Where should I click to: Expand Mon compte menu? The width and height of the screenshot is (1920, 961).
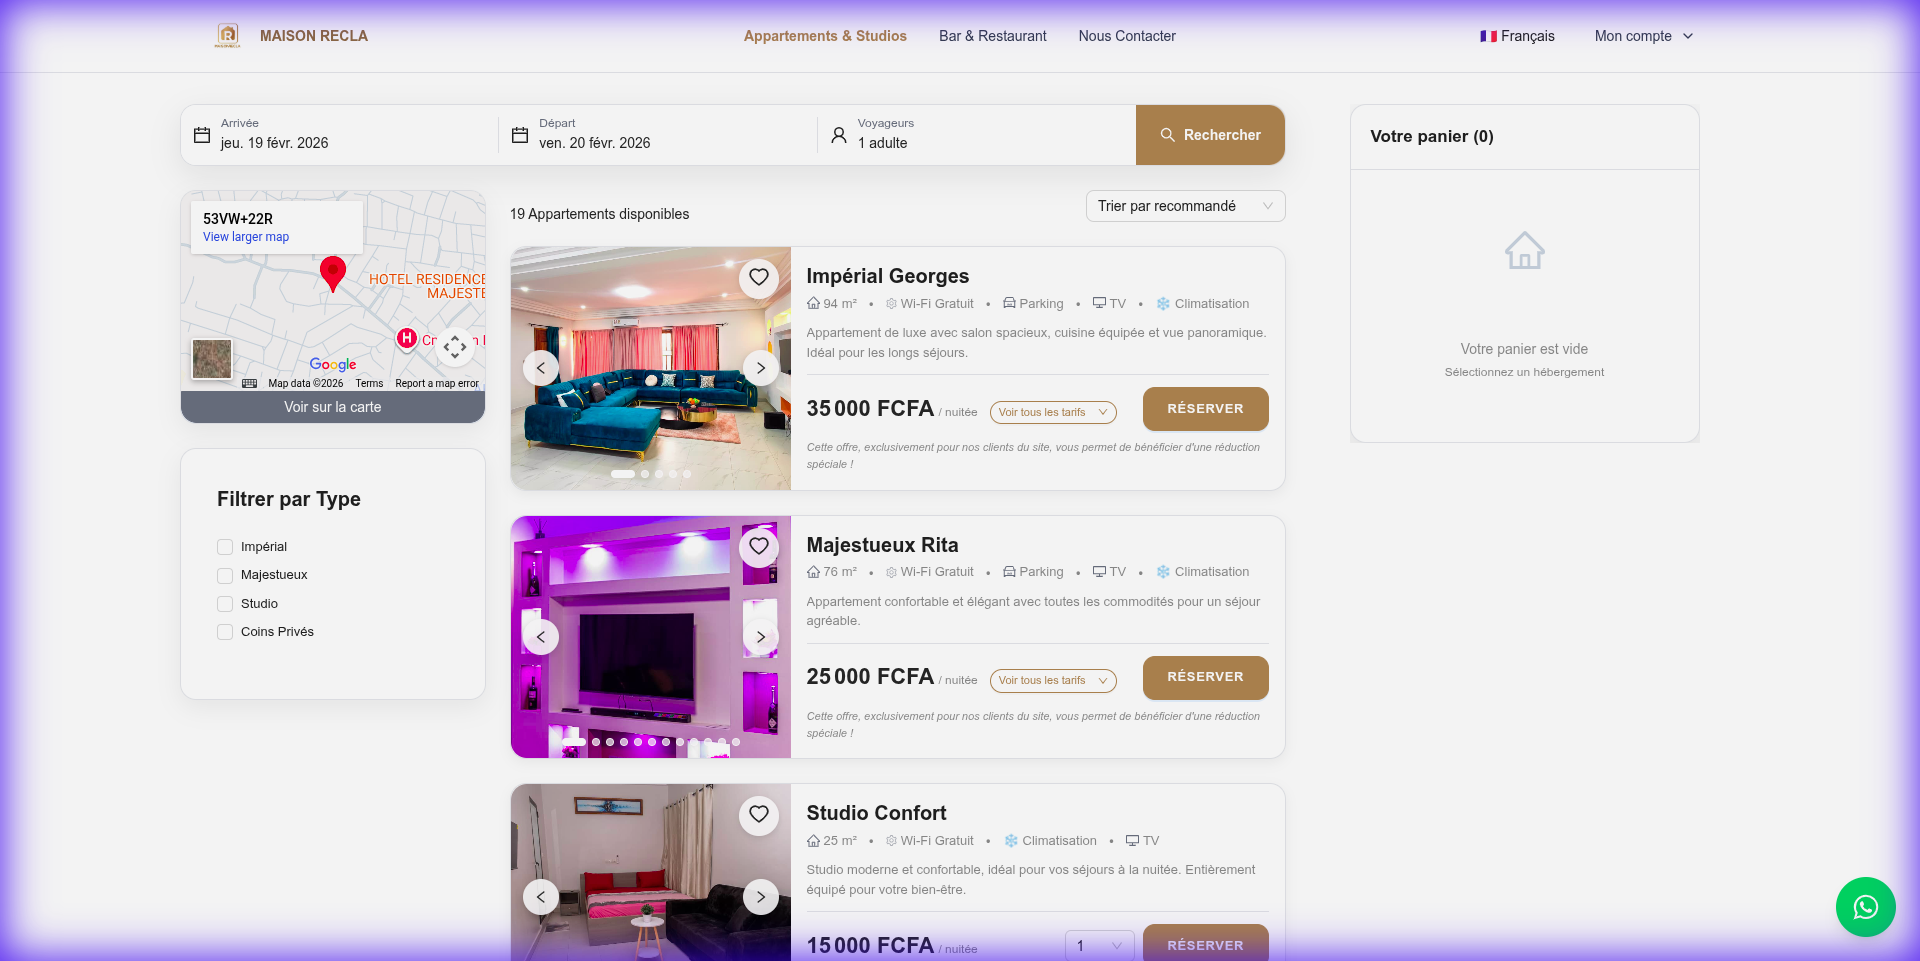coord(1643,36)
